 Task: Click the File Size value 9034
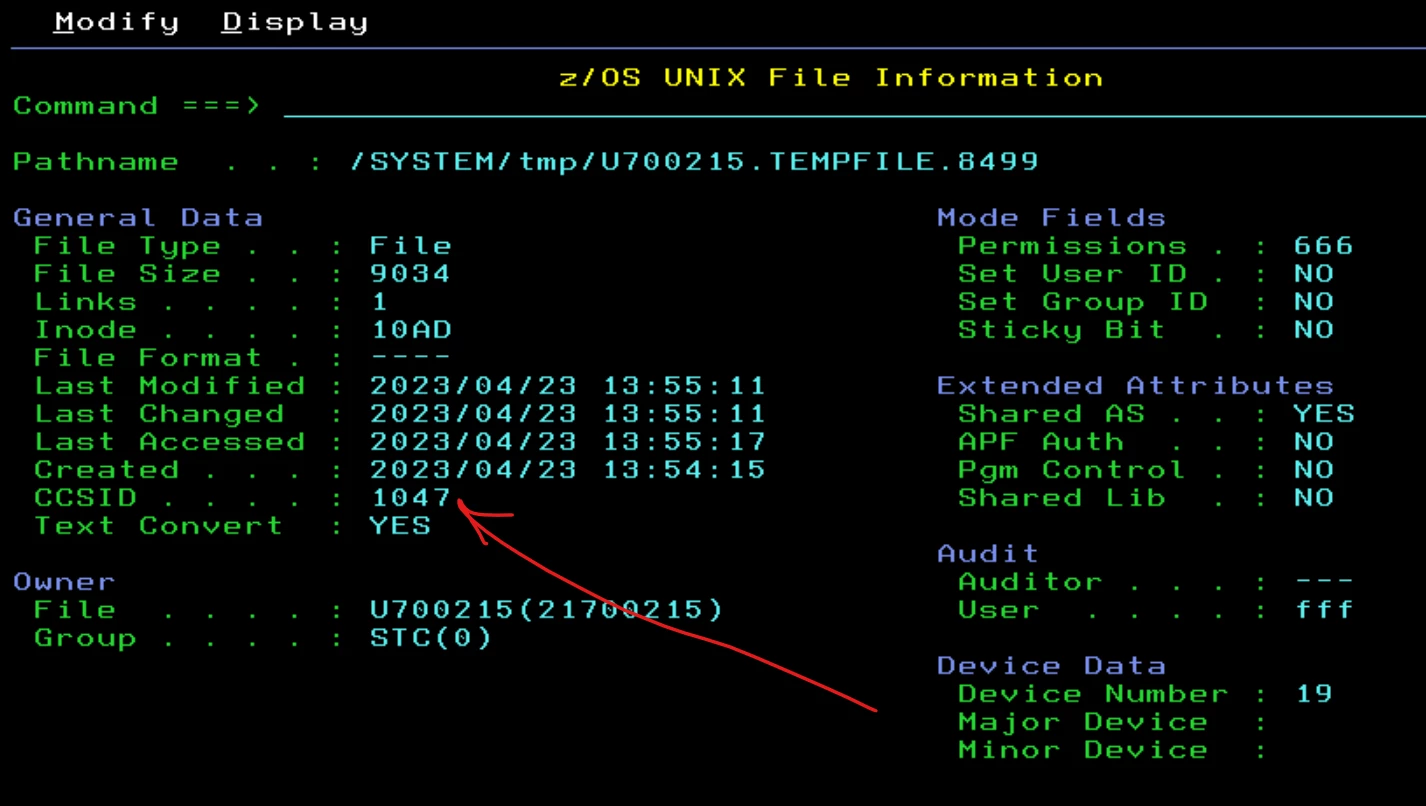coord(410,274)
